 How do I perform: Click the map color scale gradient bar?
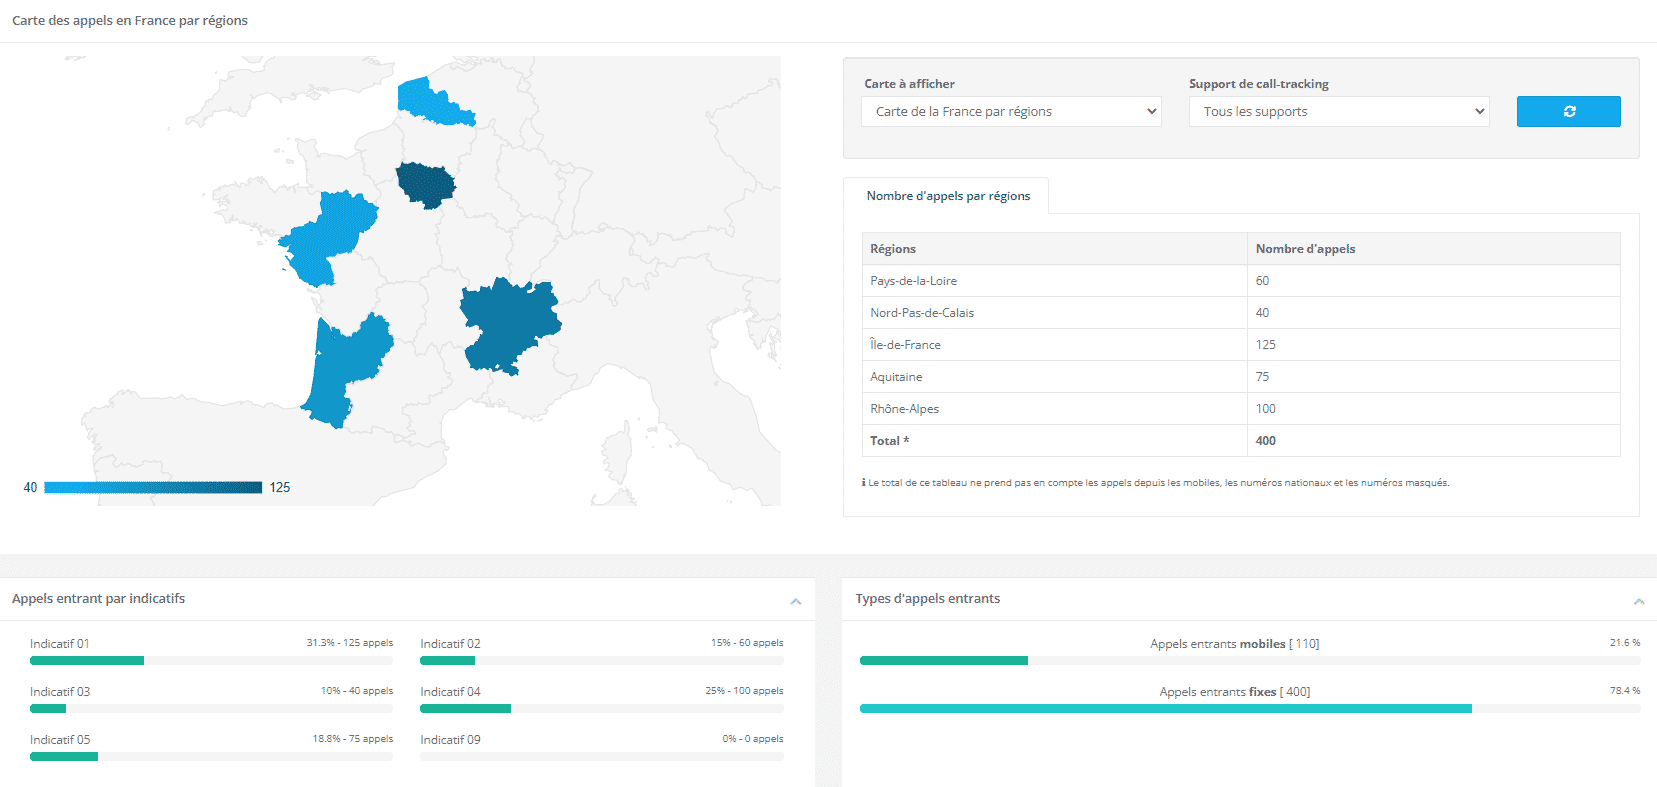coord(153,487)
